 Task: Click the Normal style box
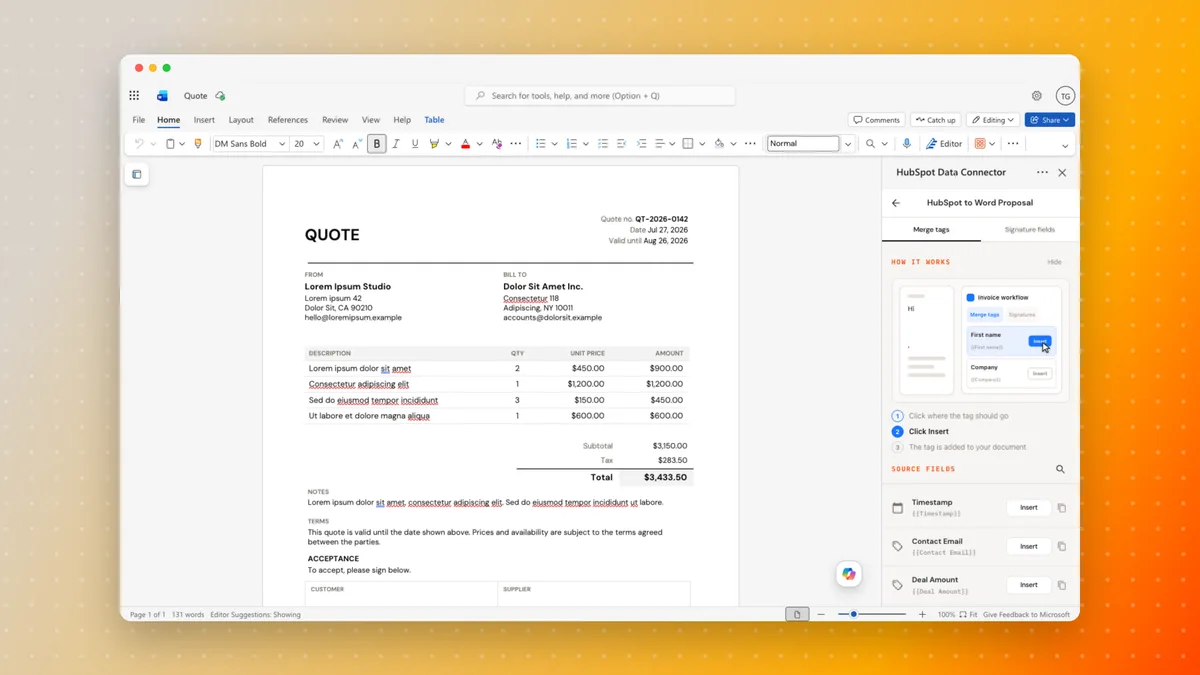[803, 144]
